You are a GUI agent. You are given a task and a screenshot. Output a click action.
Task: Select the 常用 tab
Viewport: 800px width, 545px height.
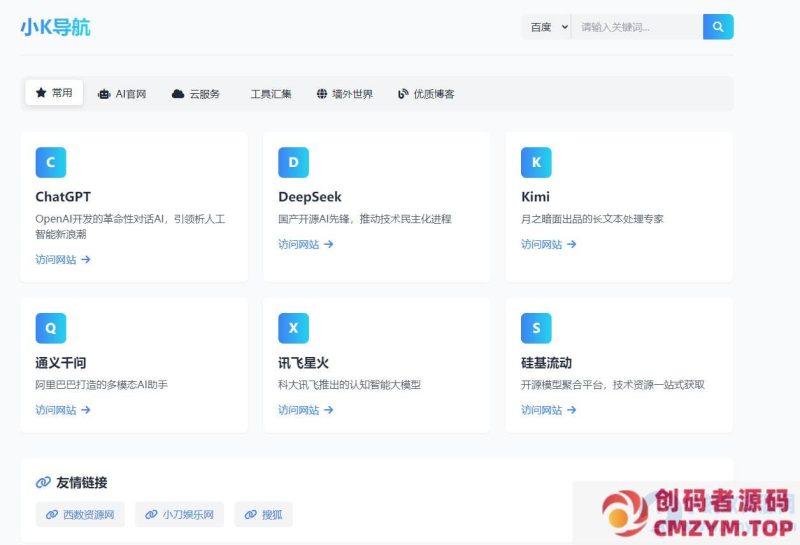[x=54, y=92]
